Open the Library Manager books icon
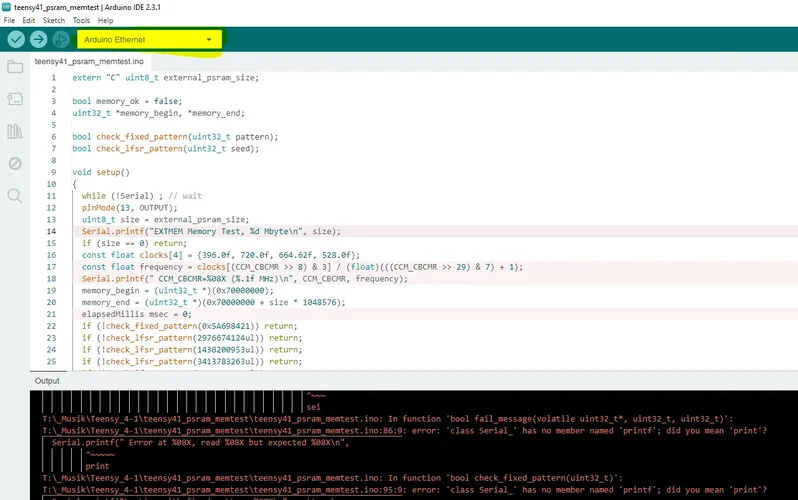This screenshot has height=500, width=798. click(15, 131)
